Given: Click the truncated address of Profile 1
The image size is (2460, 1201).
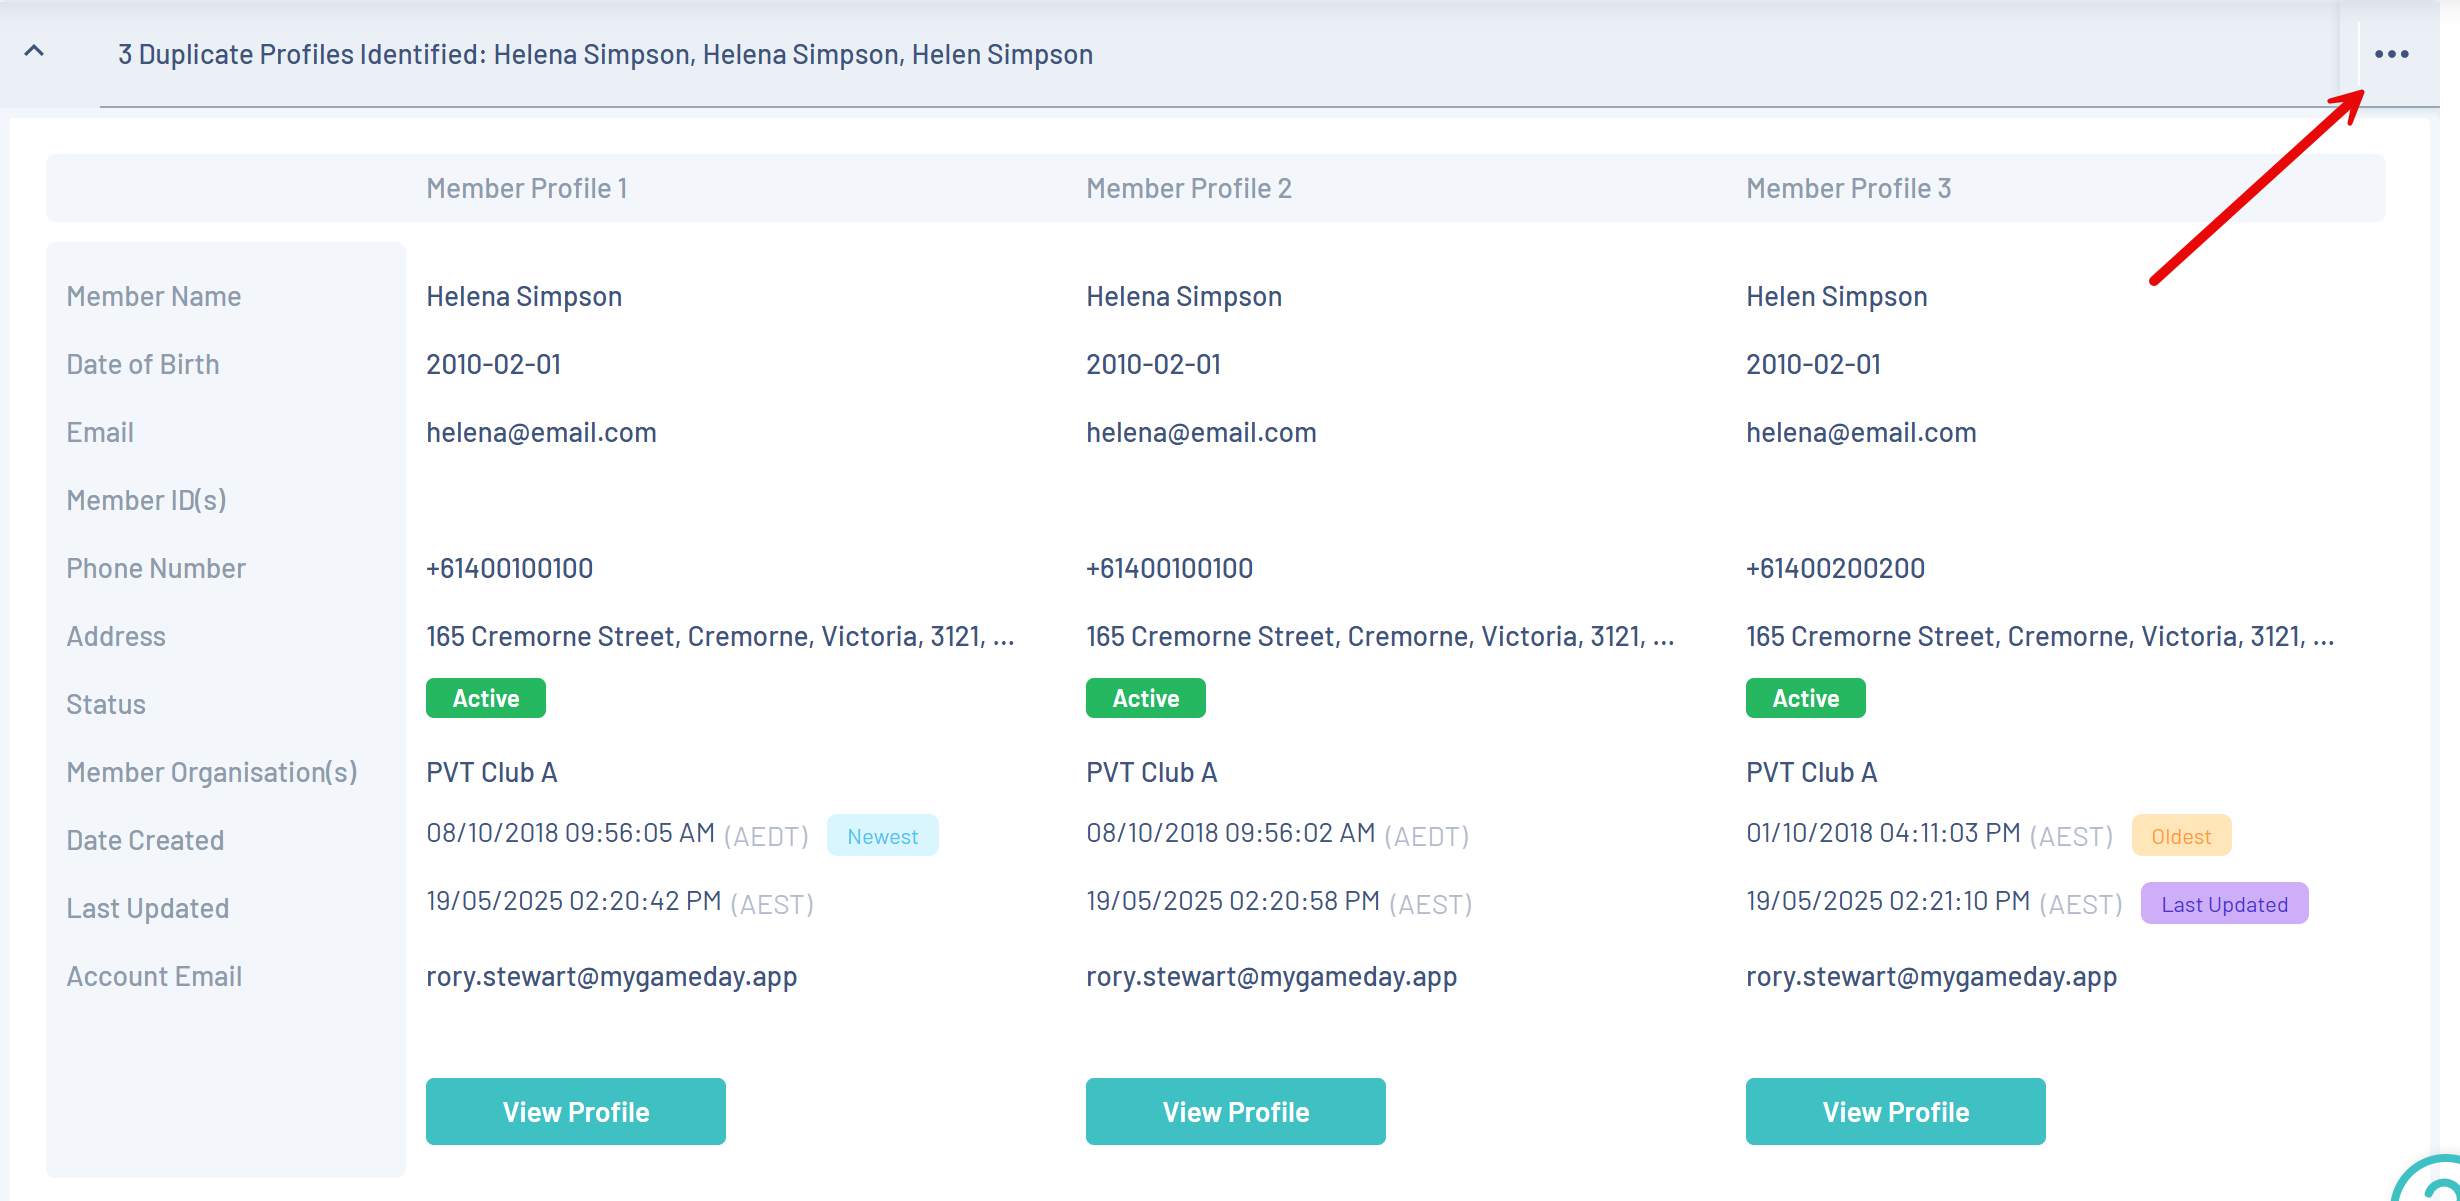Looking at the screenshot, I should pos(720,636).
